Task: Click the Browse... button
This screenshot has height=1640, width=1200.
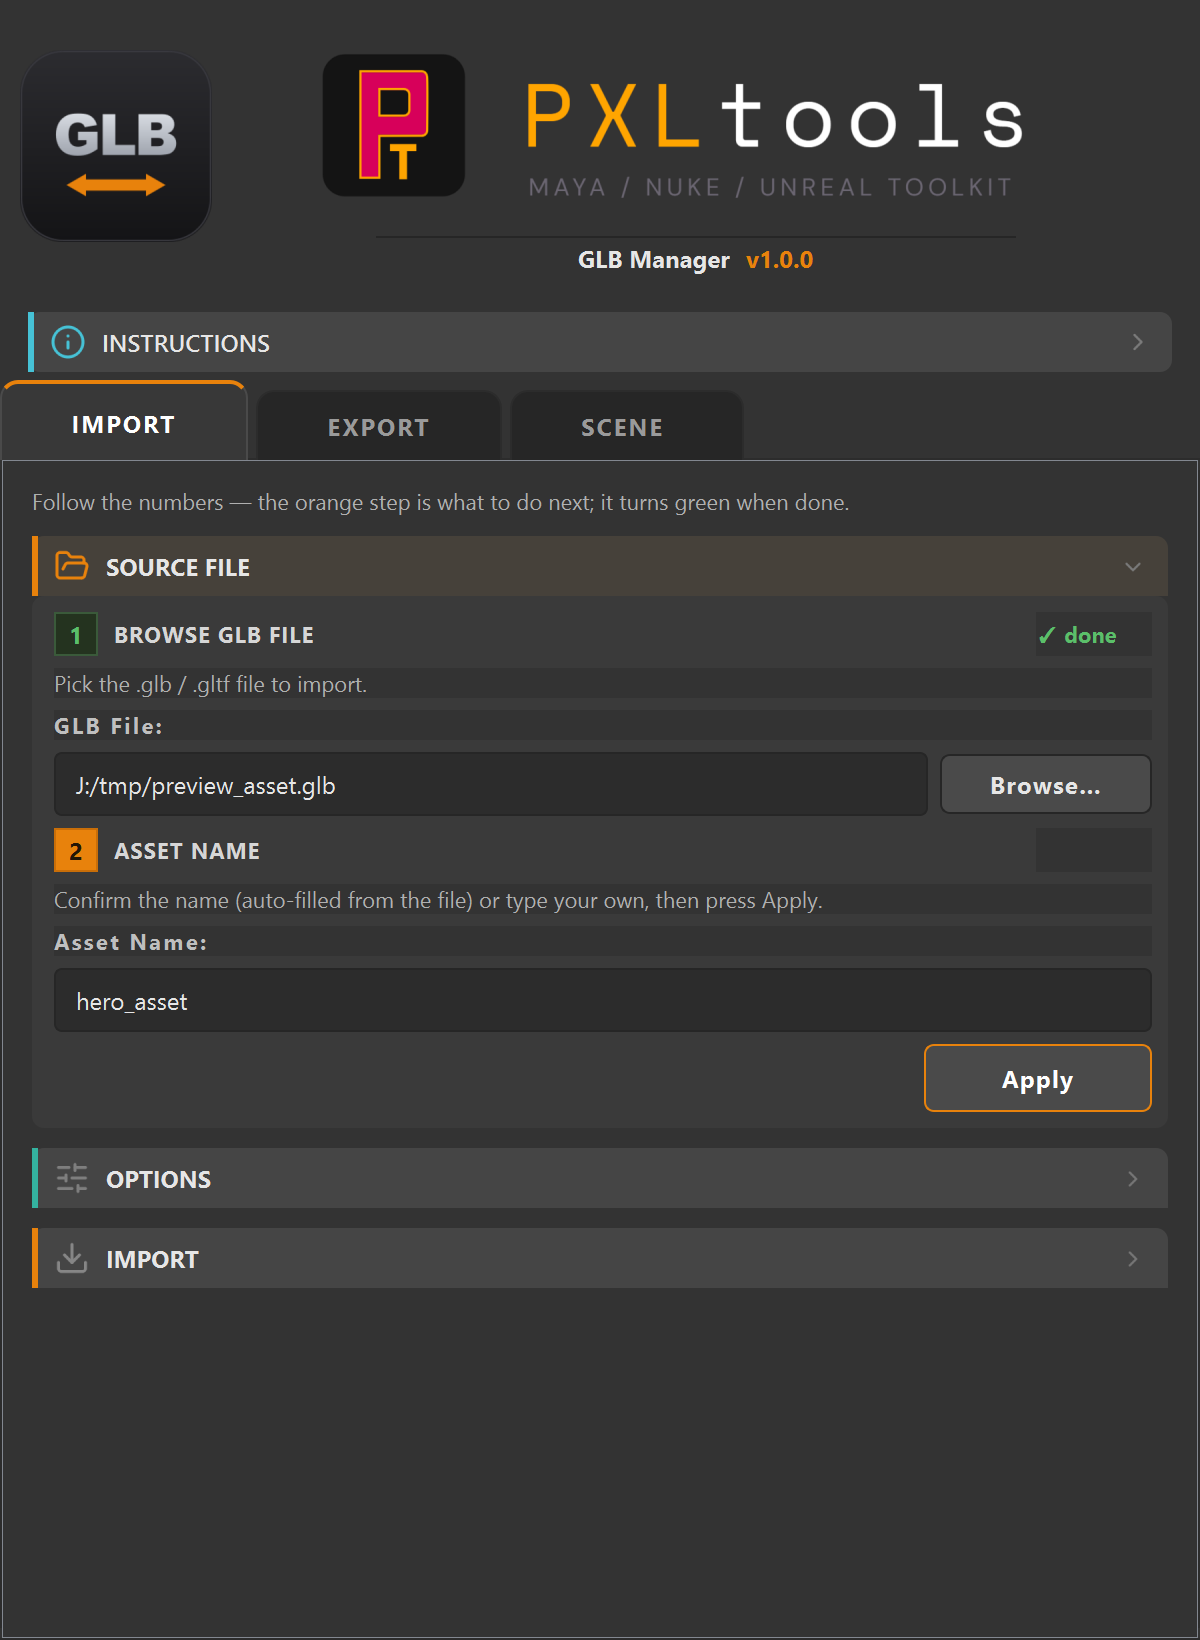Action: pyautogui.click(x=1046, y=784)
